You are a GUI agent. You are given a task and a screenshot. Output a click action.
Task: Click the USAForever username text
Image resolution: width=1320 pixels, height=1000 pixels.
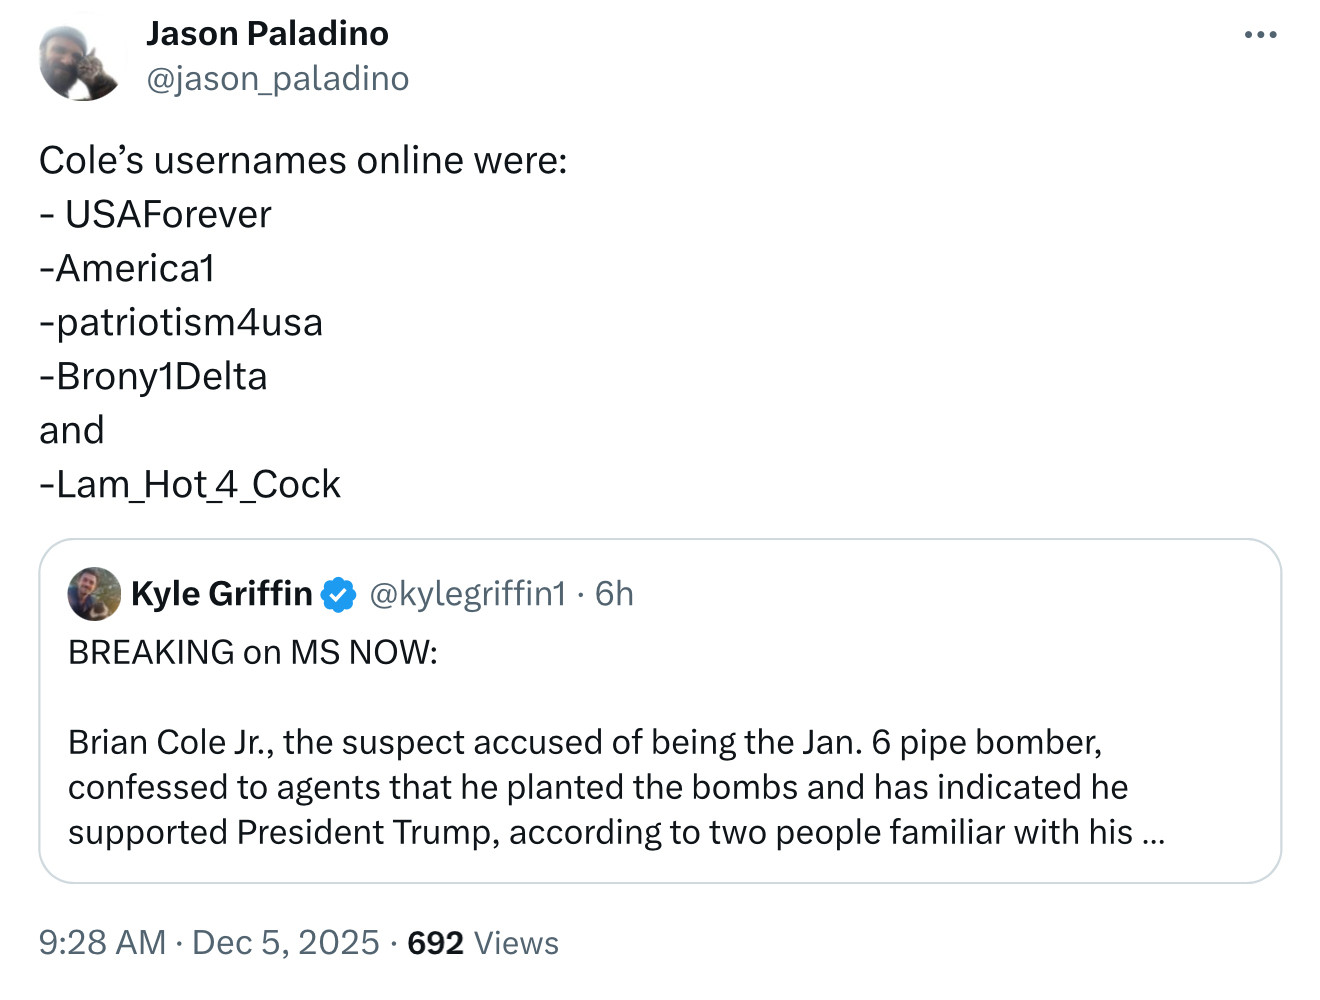coord(168,215)
